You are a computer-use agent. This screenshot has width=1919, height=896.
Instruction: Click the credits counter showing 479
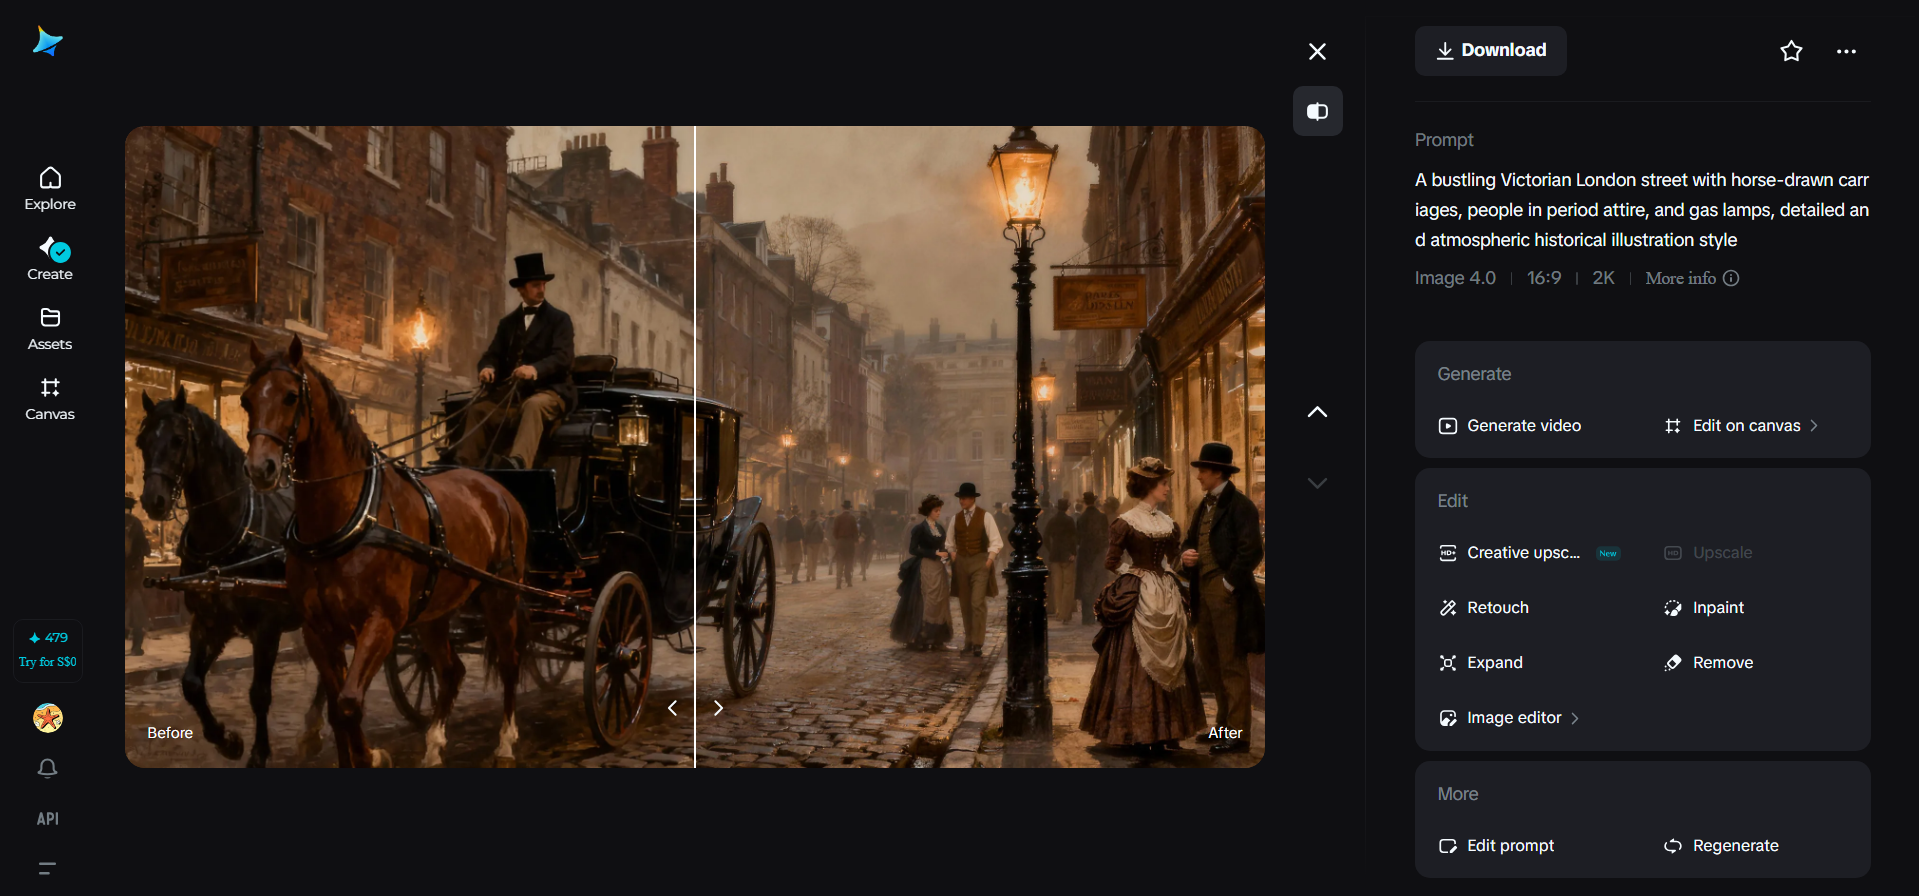pyautogui.click(x=48, y=638)
